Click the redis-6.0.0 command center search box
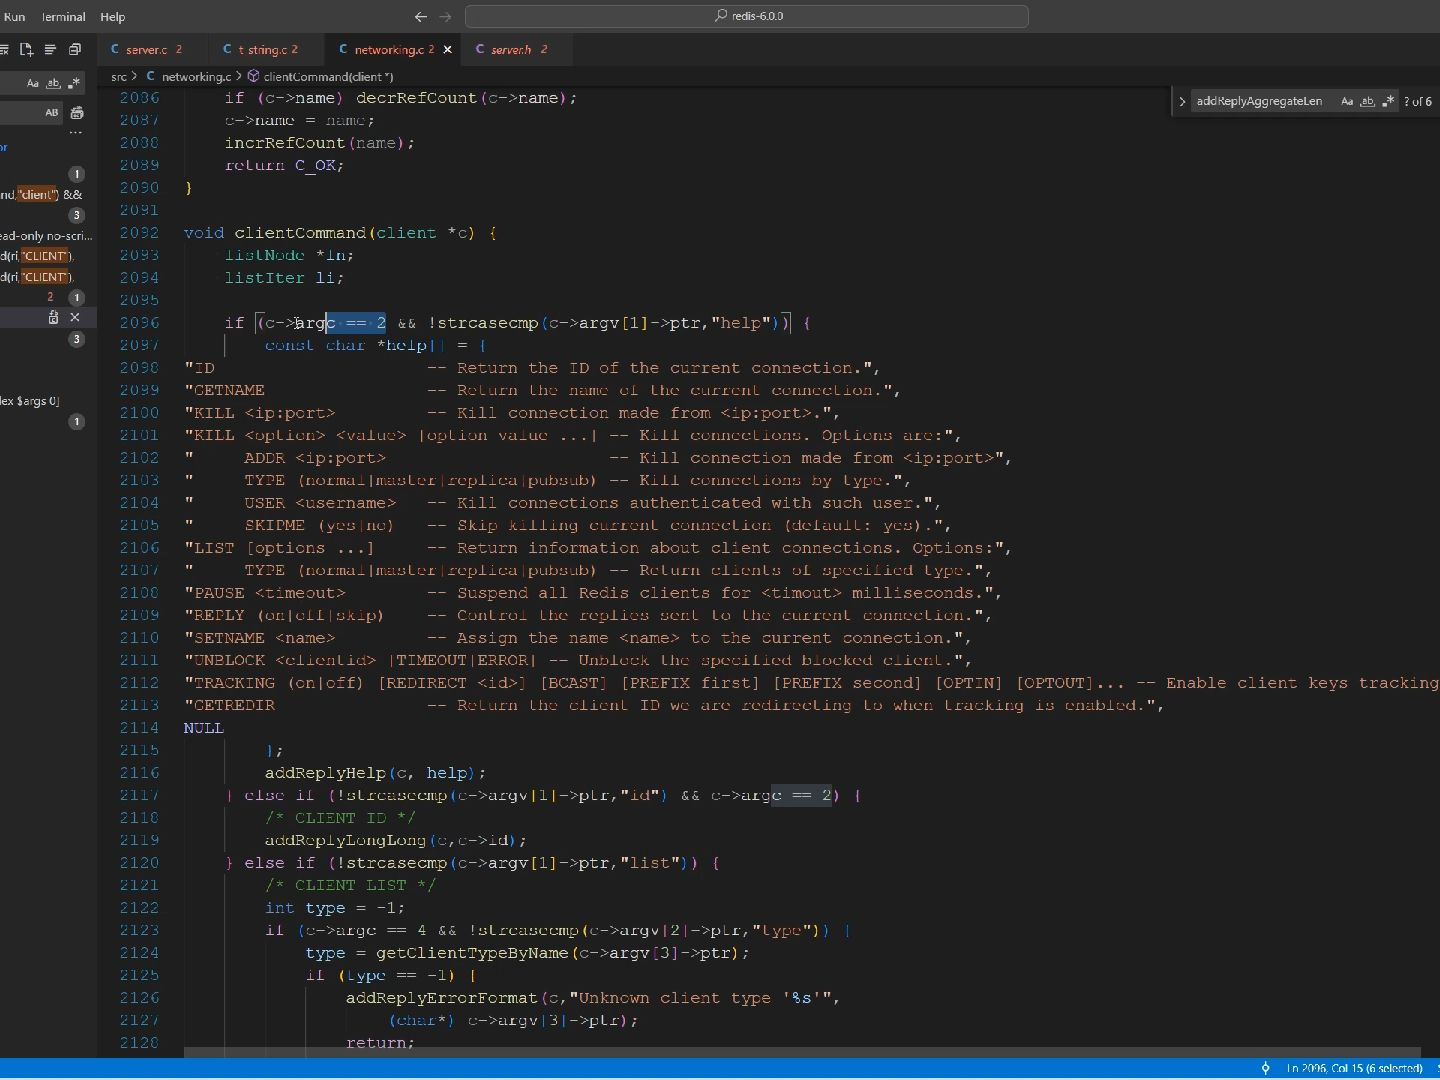Screen dimensions: 1440x1080 tap(747, 17)
